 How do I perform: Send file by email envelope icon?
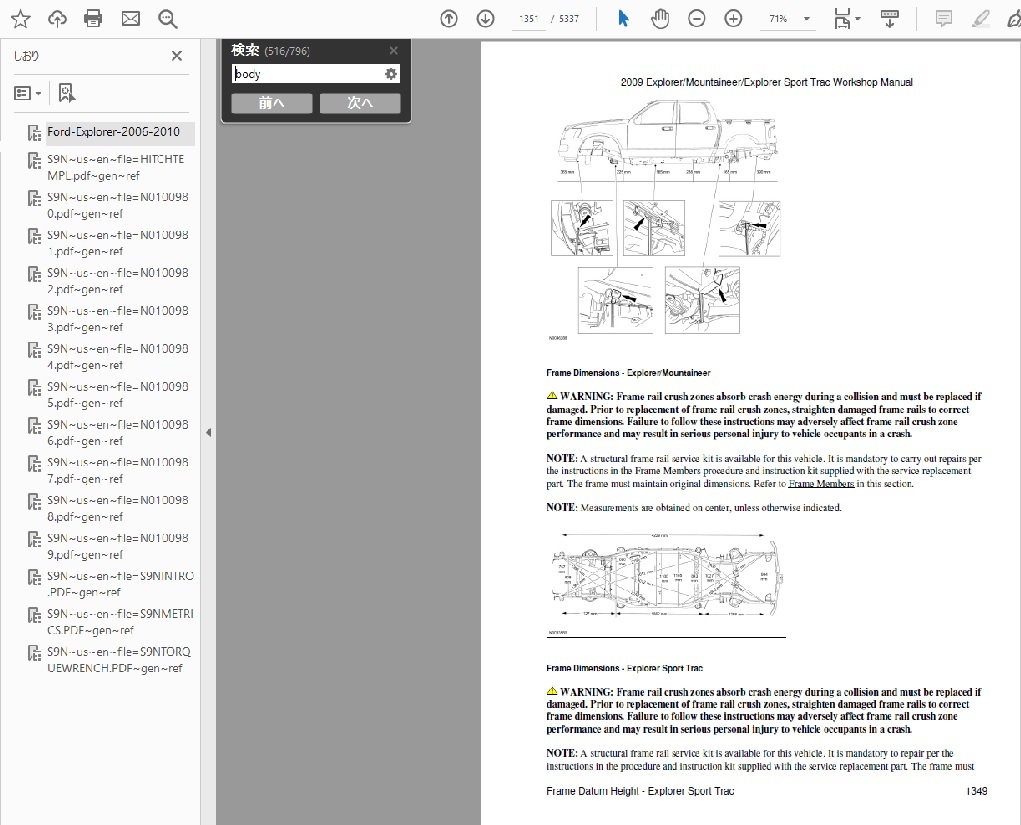tap(130, 19)
